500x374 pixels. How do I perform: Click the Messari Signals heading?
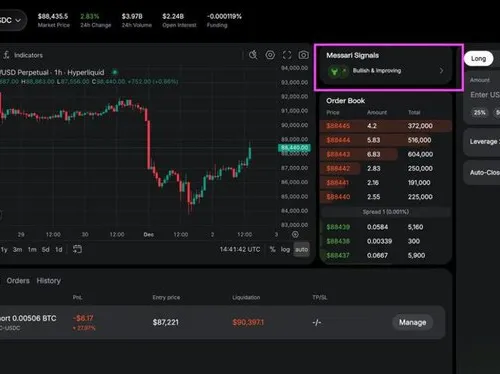point(352,55)
